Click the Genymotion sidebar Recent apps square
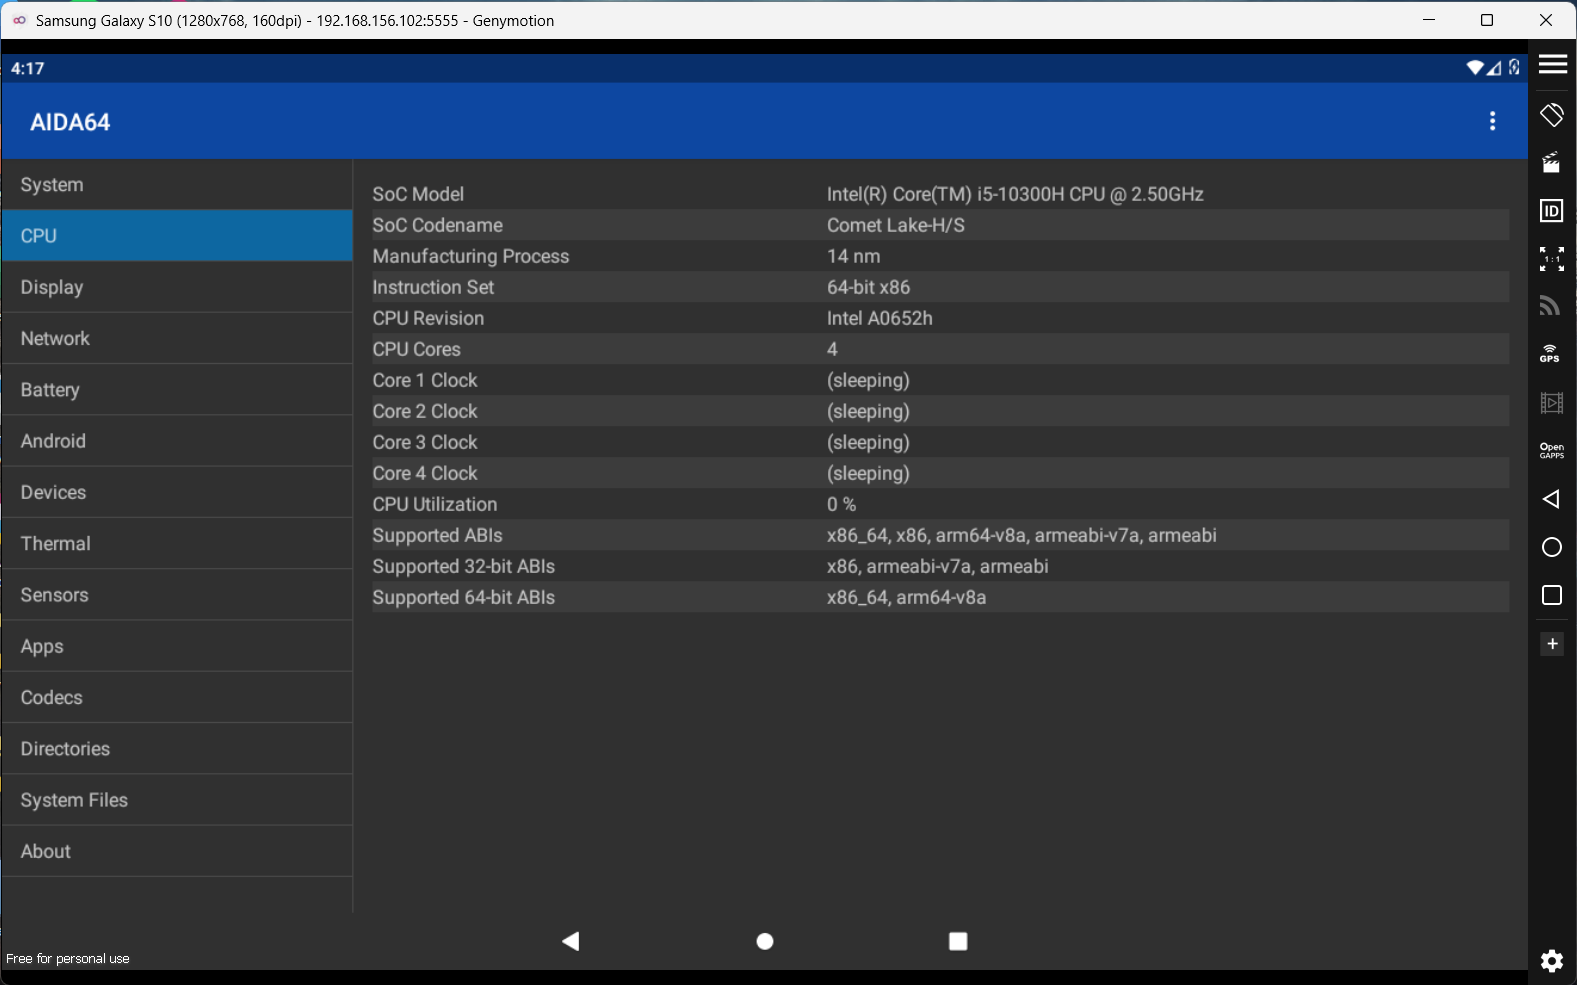This screenshot has width=1577, height=985. coord(1552,595)
